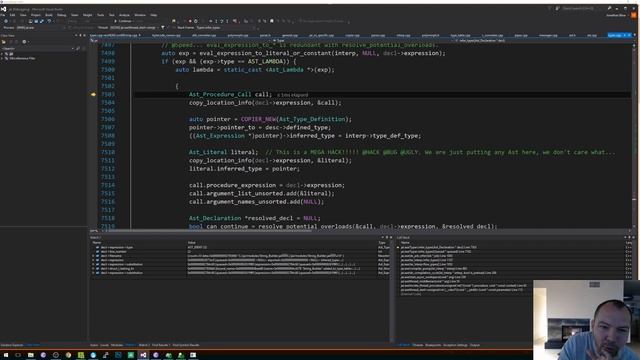Switch to the Breakpoints tab

pyautogui.click(x=433, y=345)
